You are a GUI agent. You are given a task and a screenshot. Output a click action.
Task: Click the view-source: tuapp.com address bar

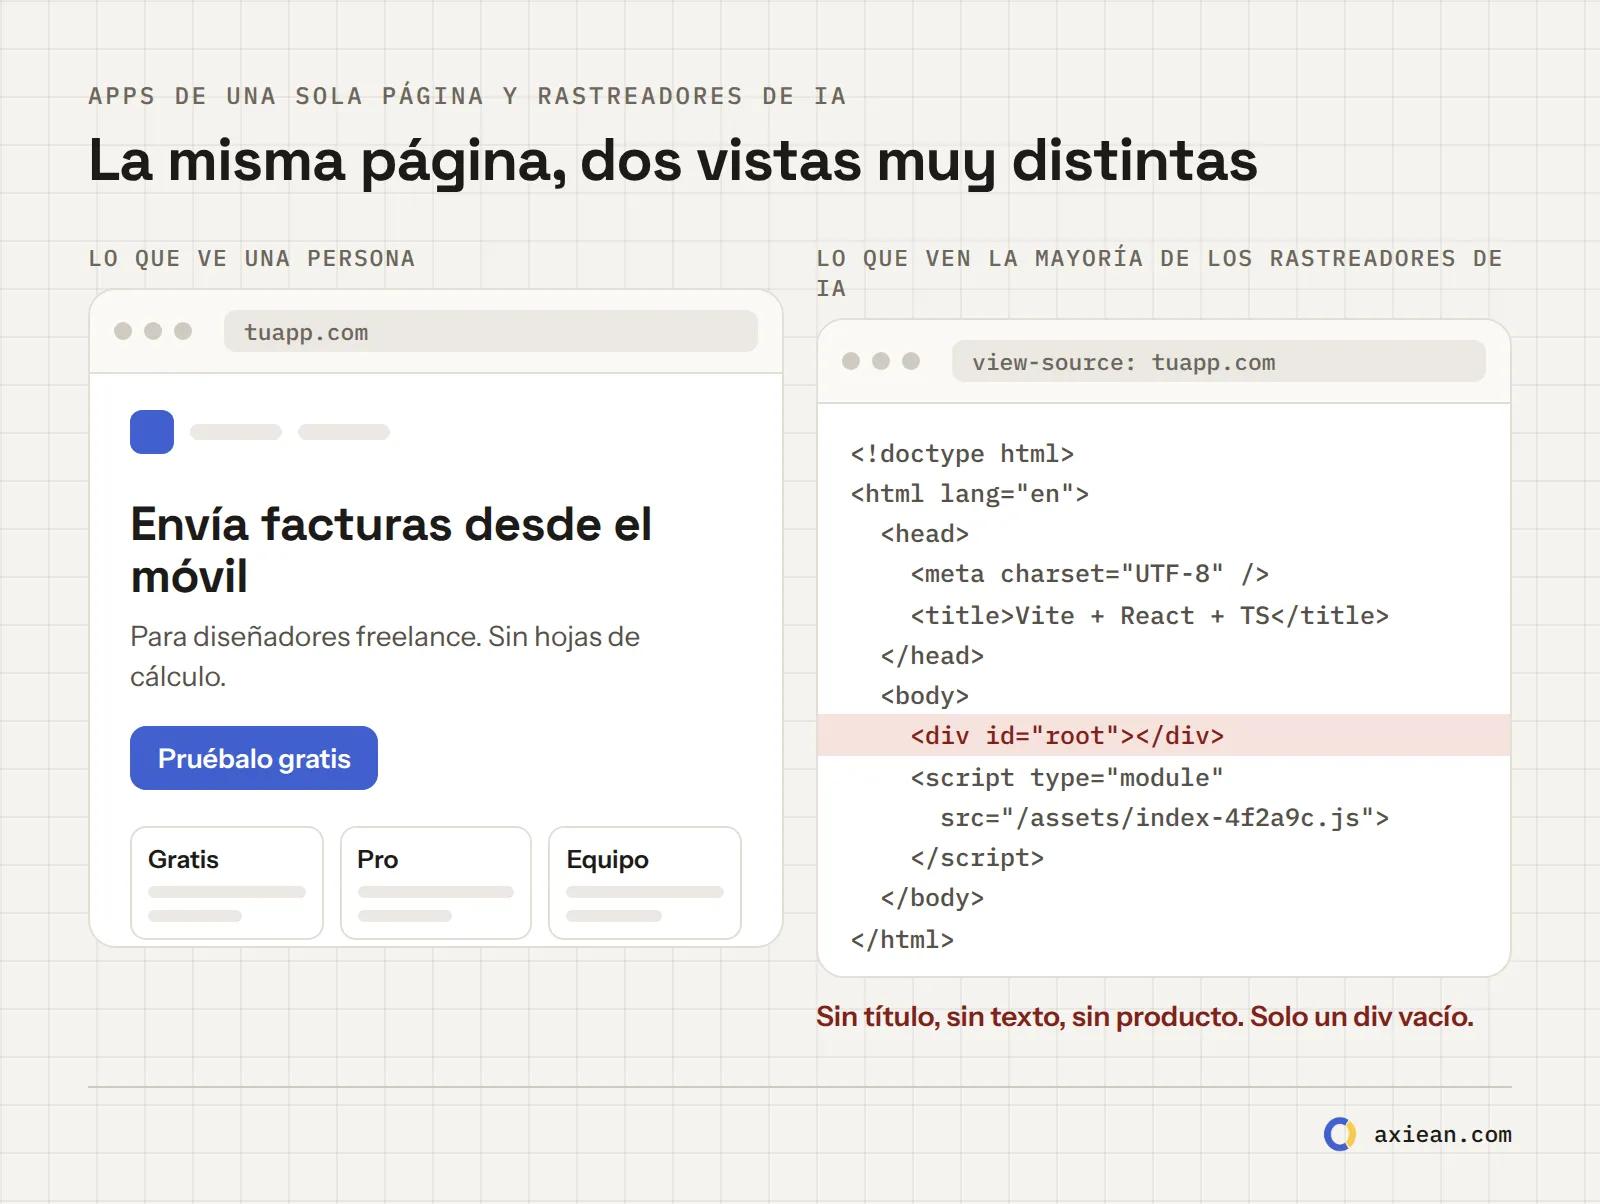tap(1218, 361)
